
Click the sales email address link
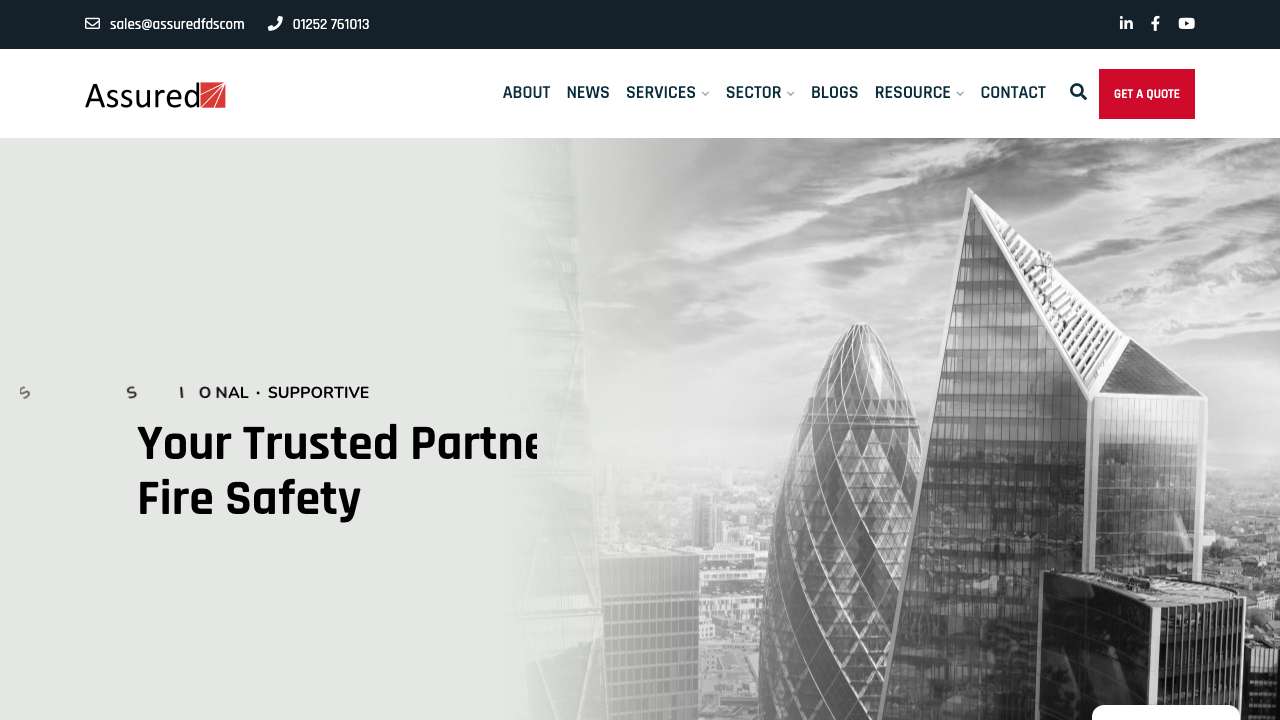pyautogui.click(x=177, y=24)
